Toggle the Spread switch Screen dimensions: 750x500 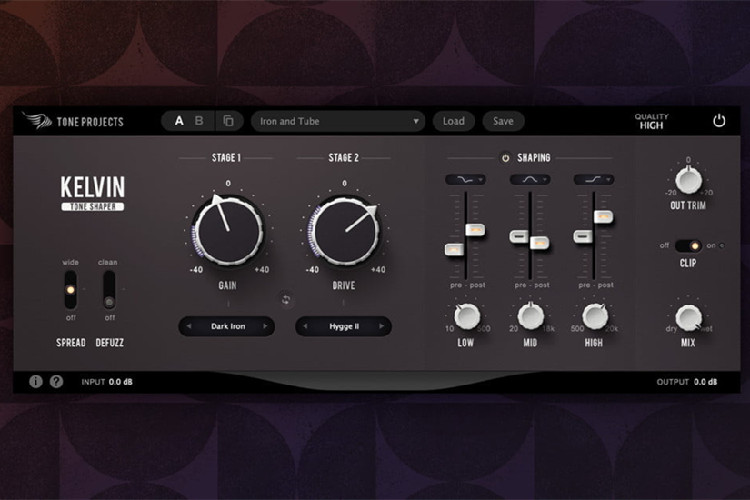[x=70, y=290]
